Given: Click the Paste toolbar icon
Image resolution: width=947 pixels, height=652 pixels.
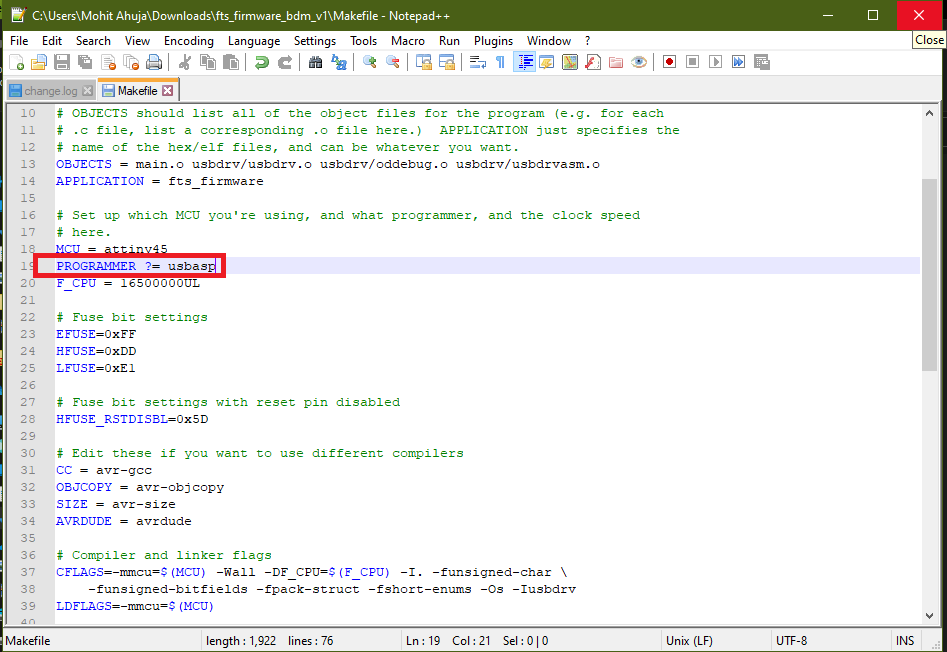Looking at the screenshot, I should [x=231, y=62].
